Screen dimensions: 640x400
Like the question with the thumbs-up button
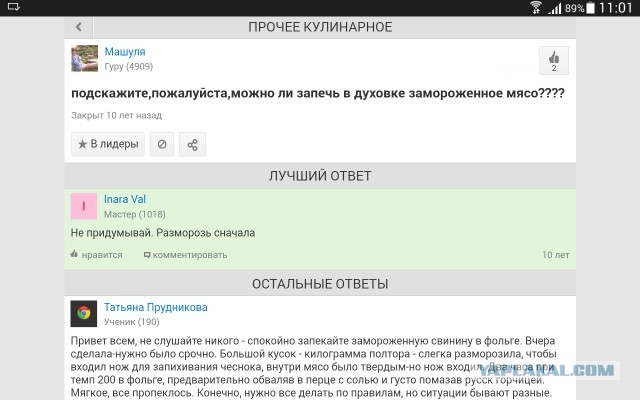[553, 60]
